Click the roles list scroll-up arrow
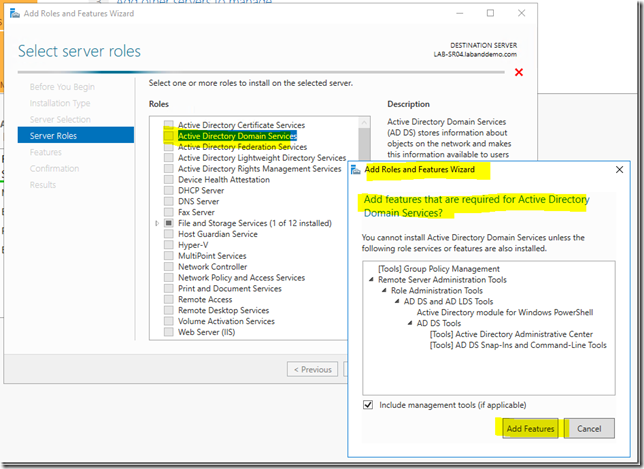644x469 pixels. pos(364,122)
